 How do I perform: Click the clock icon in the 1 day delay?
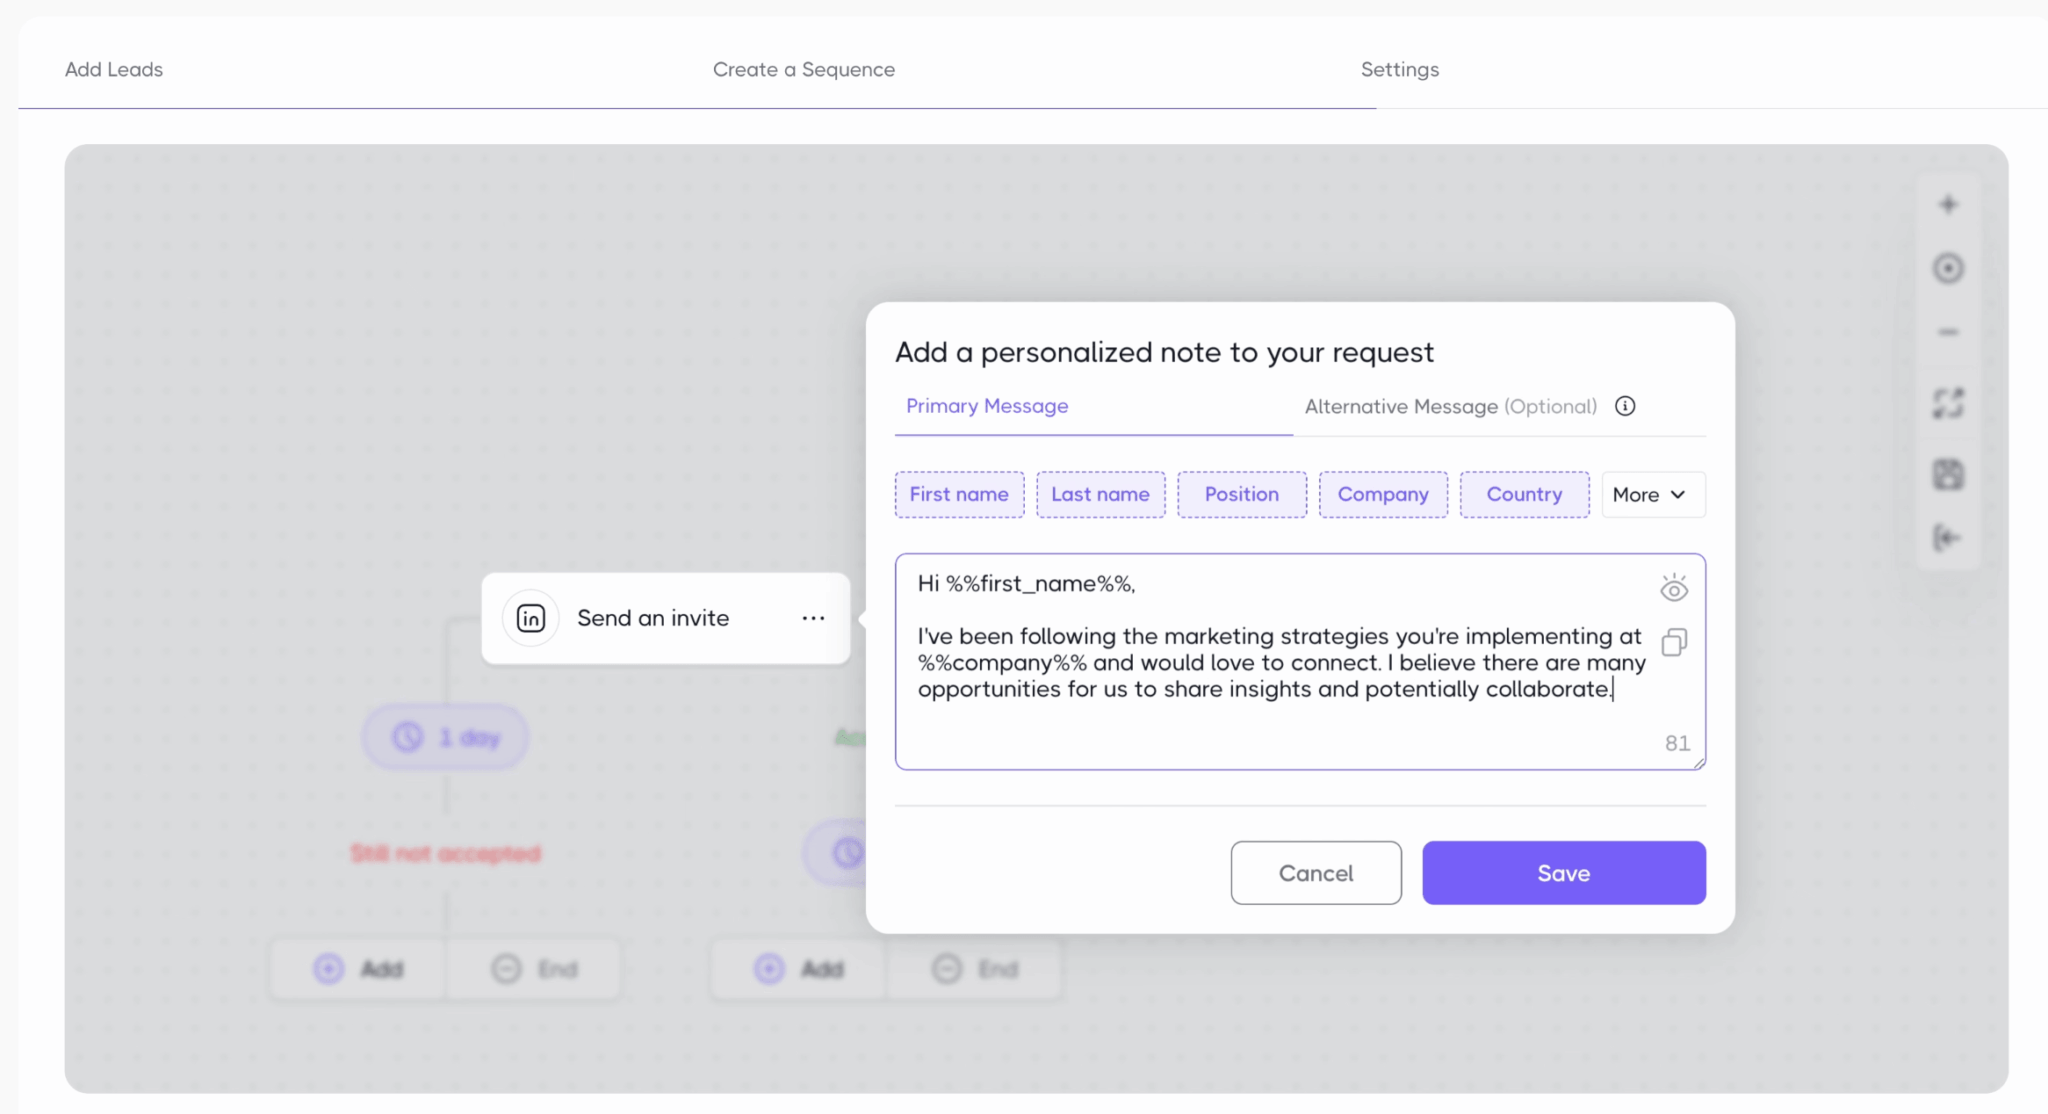coord(407,738)
